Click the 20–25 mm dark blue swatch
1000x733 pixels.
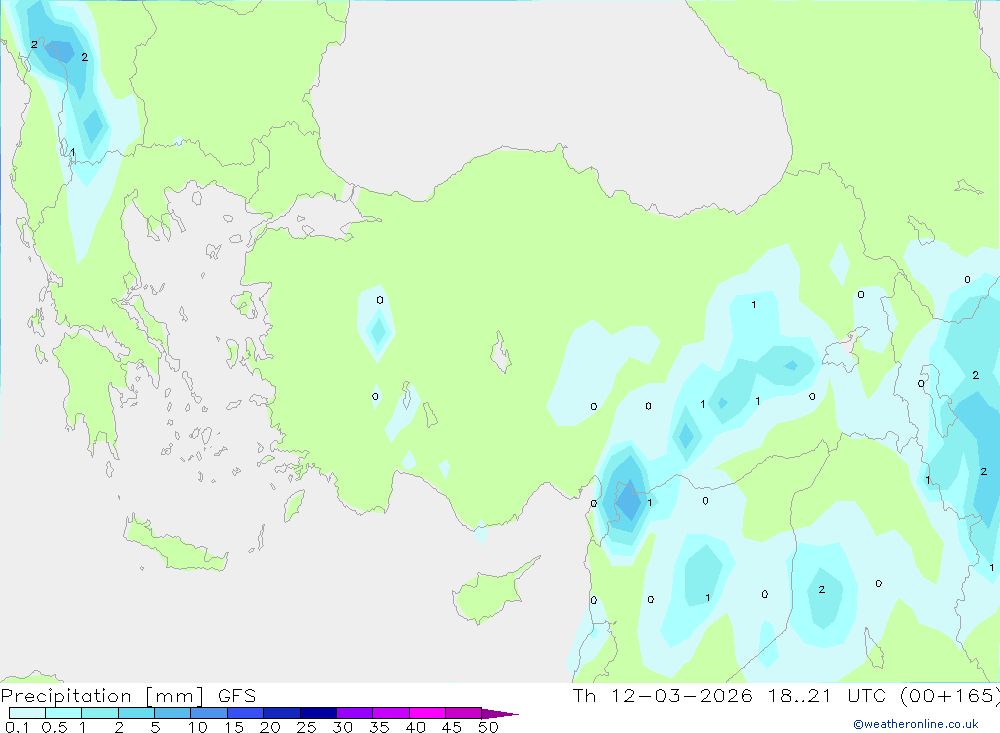[282, 713]
